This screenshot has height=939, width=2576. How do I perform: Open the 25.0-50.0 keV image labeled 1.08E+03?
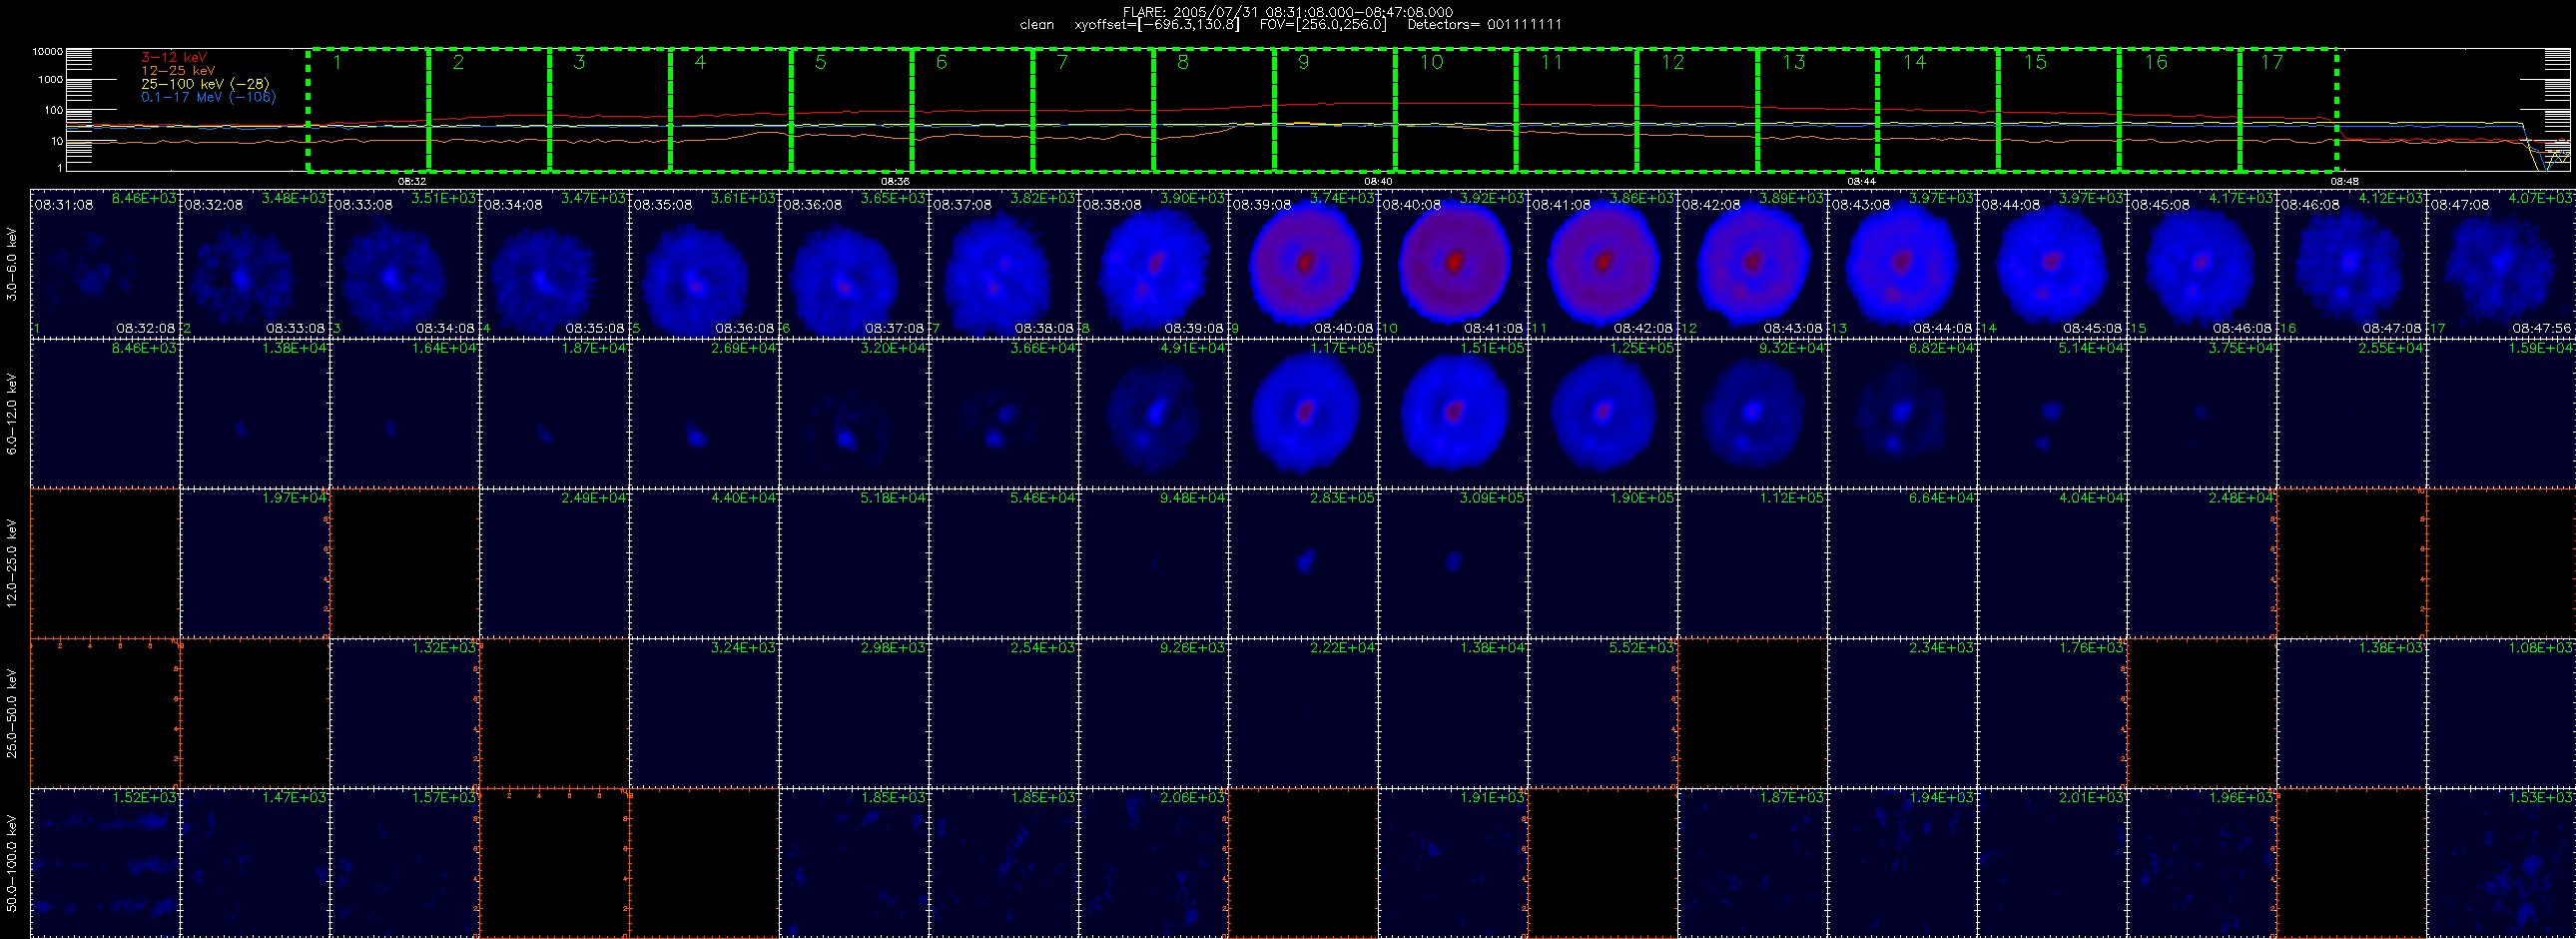tap(2502, 713)
